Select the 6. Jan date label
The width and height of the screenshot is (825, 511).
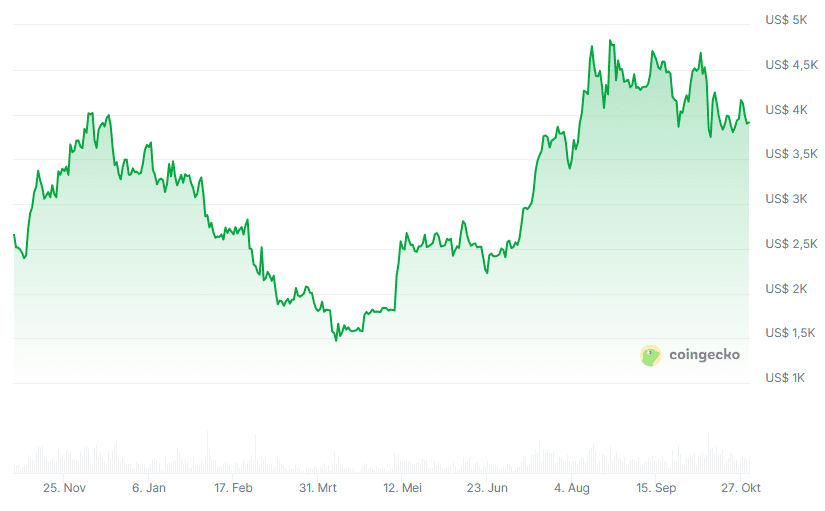pyautogui.click(x=149, y=488)
